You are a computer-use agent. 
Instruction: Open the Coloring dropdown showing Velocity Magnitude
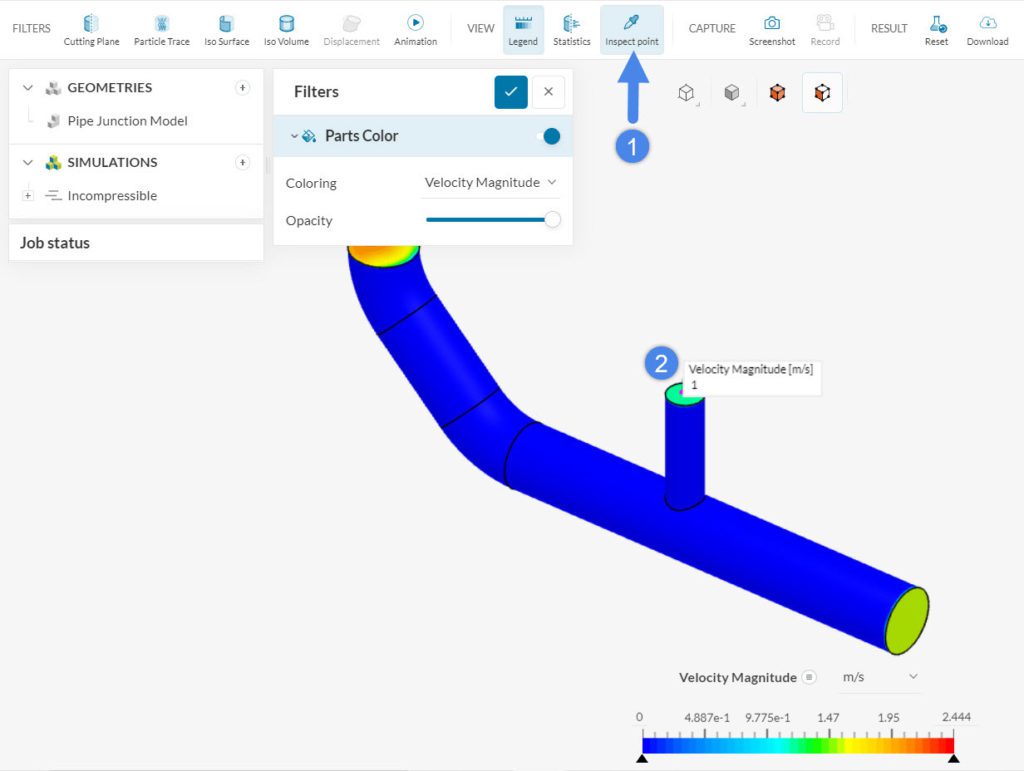(491, 183)
